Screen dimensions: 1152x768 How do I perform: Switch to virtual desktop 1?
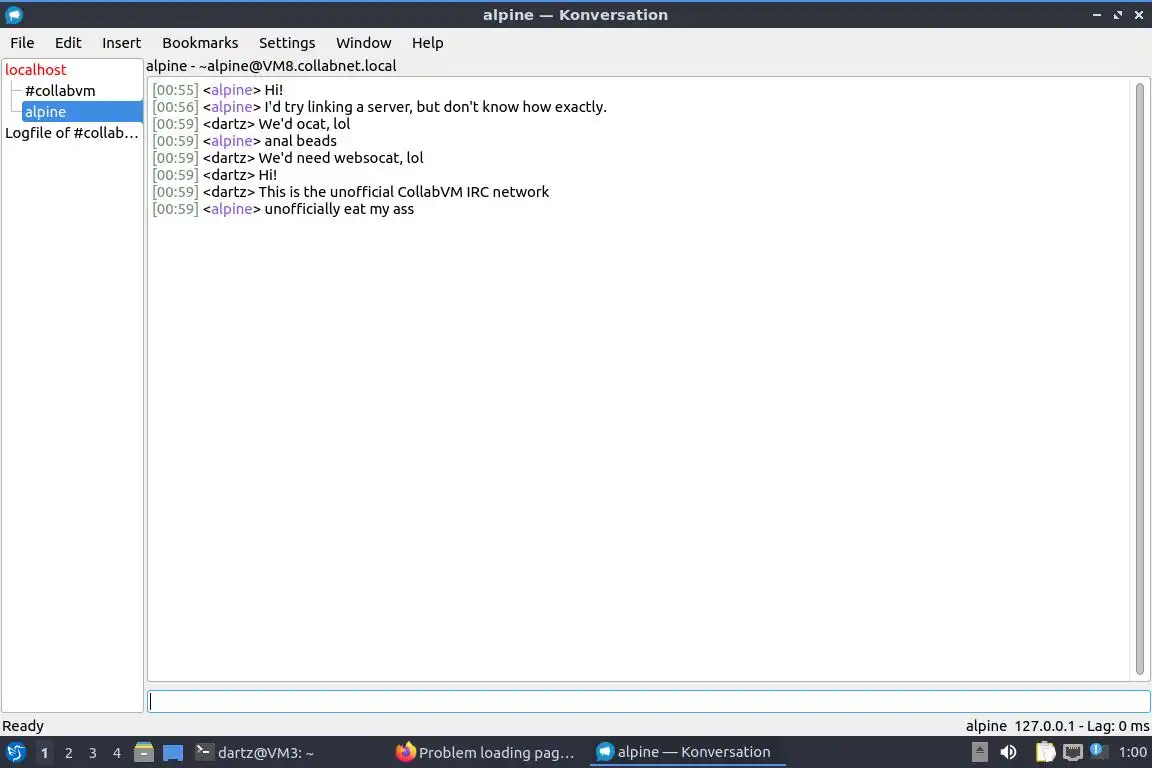click(x=45, y=753)
